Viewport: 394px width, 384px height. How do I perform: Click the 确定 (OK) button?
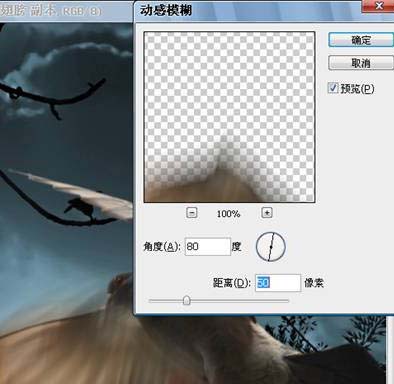click(x=361, y=40)
